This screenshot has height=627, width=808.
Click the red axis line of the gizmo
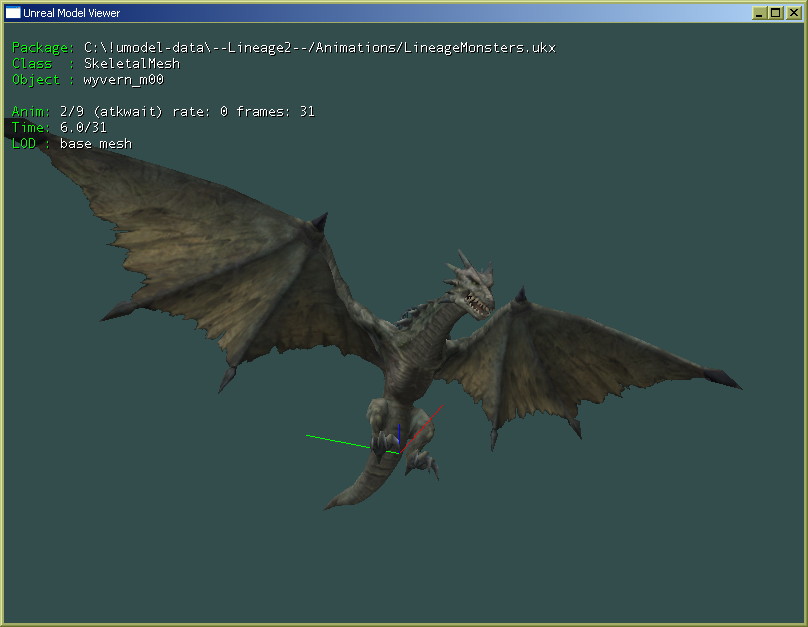point(423,428)
